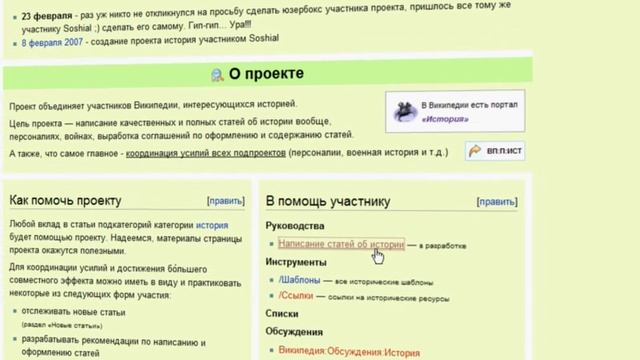This screenshot has width=640, height=360.
Task: Click the Обсуждения subheading
Action: click(x=294, y=332)
